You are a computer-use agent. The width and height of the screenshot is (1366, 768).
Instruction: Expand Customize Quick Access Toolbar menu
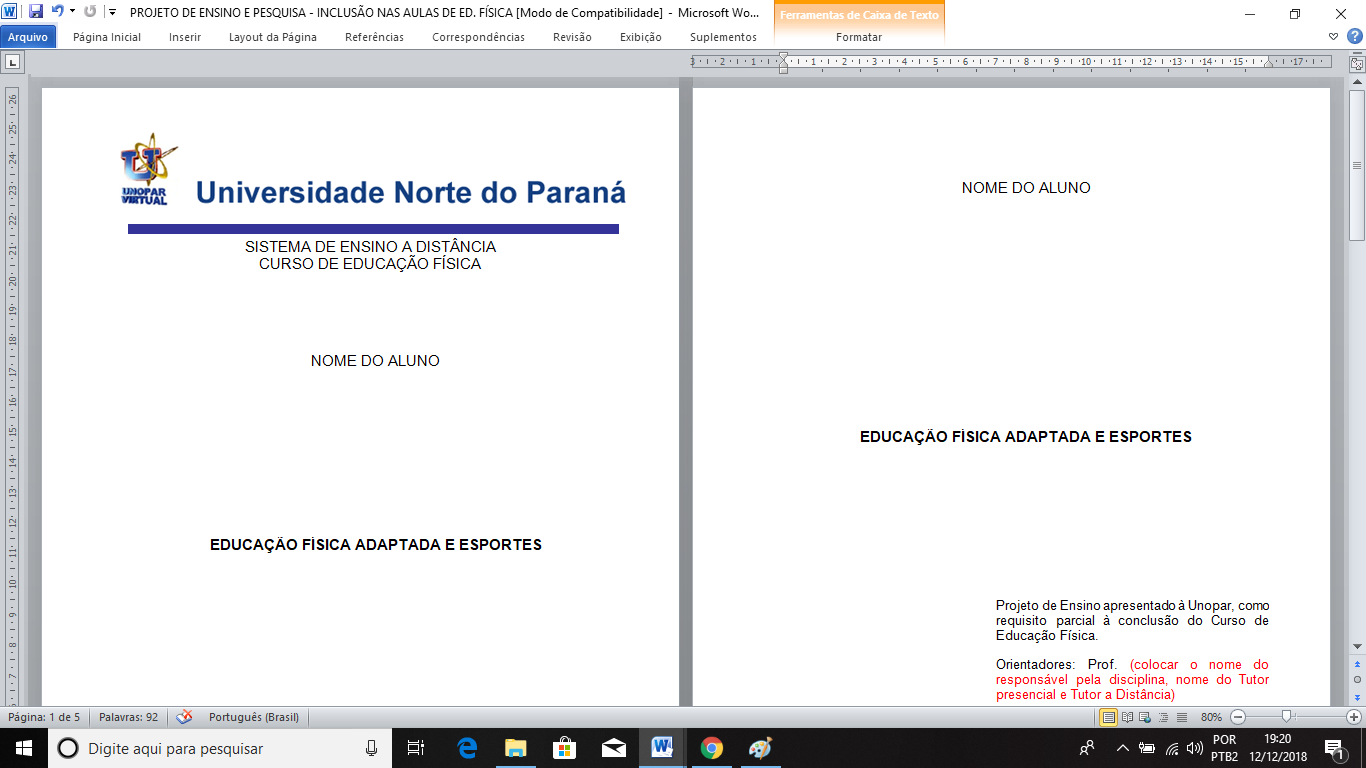coord(112,12)
